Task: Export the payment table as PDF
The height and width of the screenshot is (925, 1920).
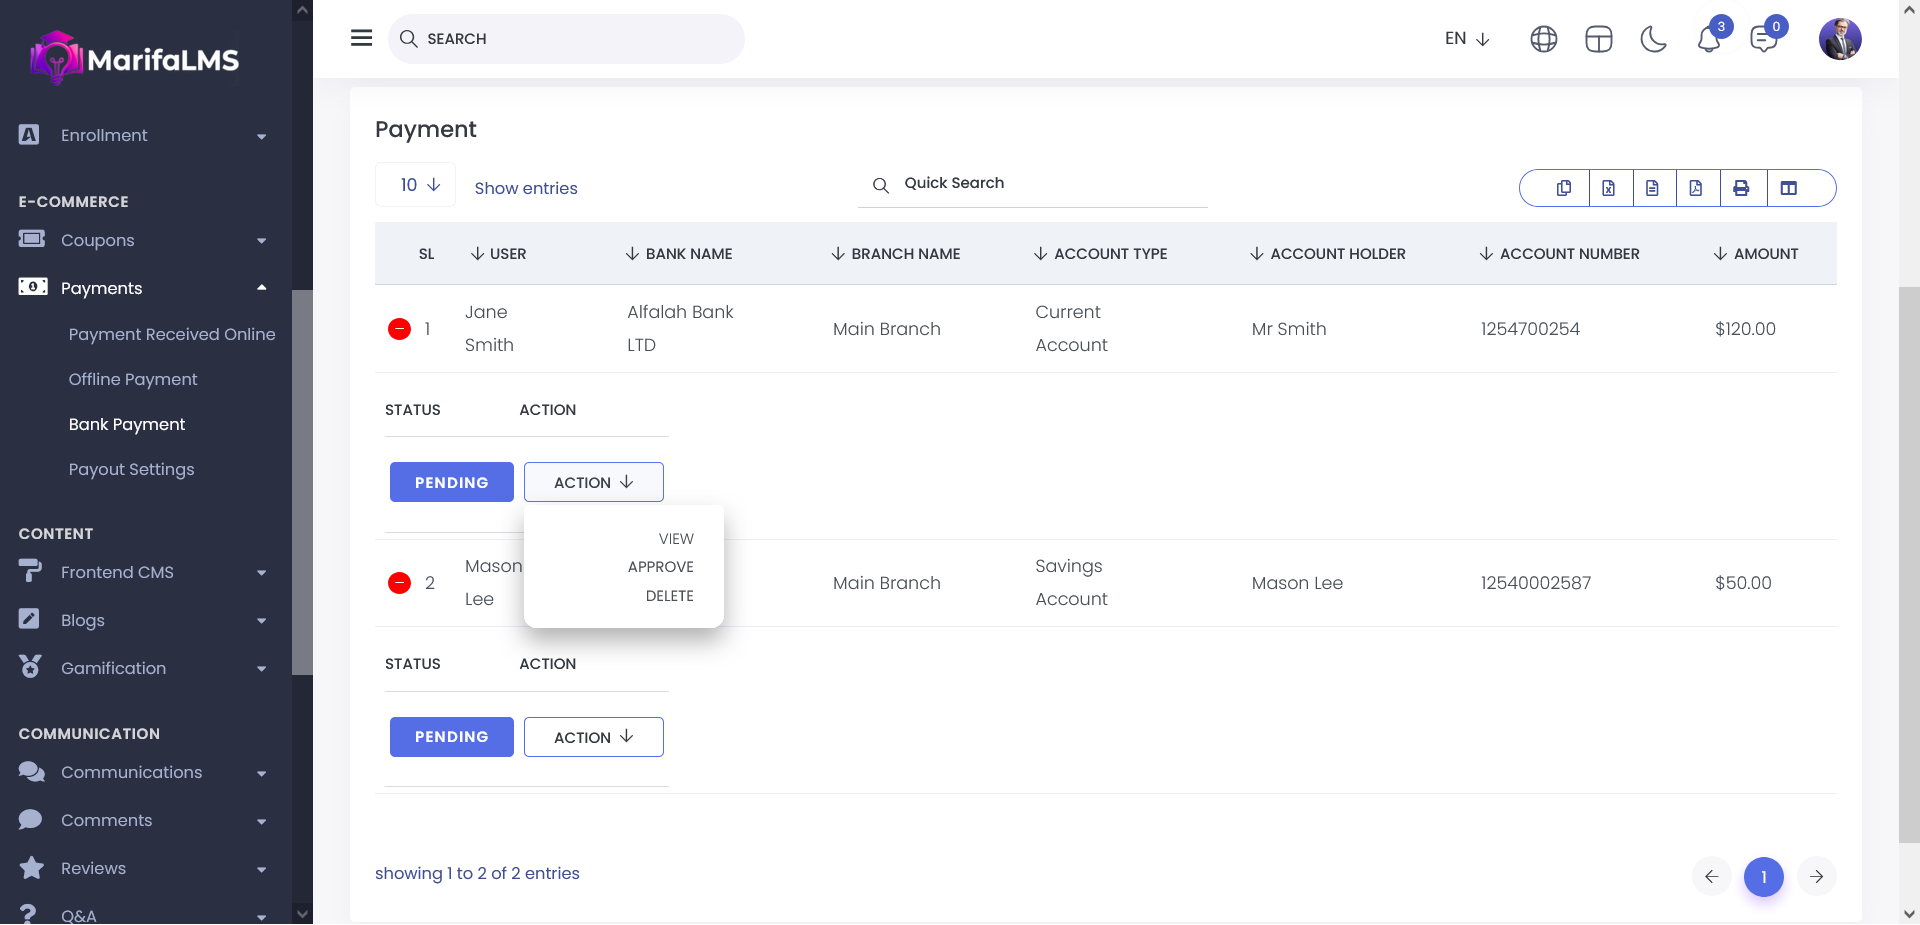Action: [1696, 188]
